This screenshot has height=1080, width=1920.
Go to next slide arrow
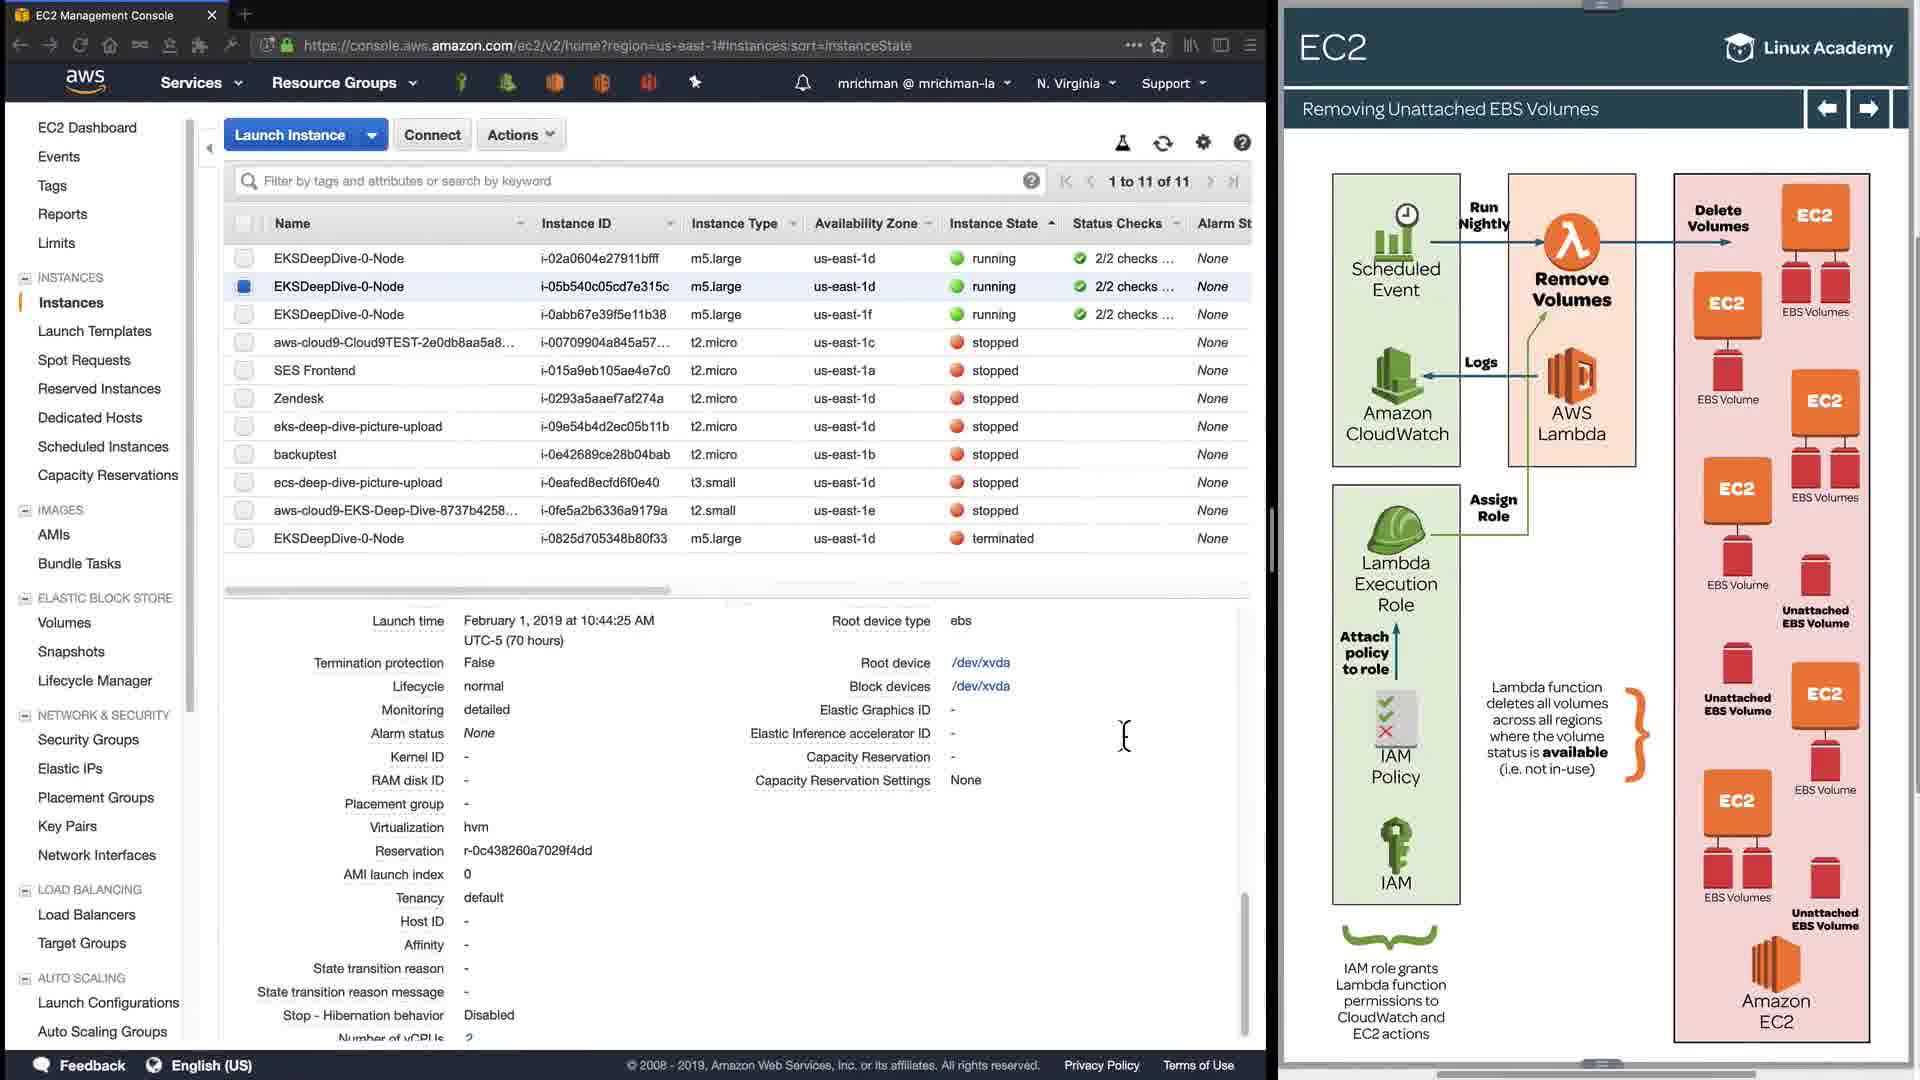(1868, 109)
